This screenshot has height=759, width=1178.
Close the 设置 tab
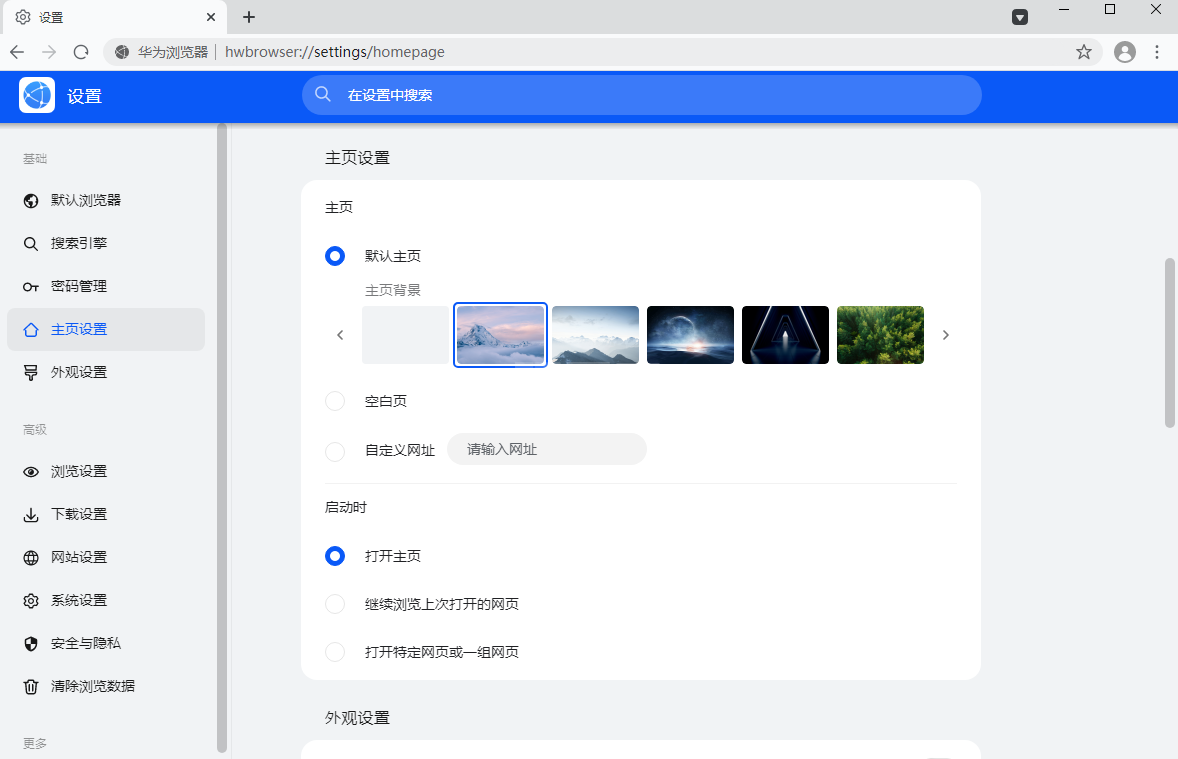pyautogui.click(x=211, y=17)
